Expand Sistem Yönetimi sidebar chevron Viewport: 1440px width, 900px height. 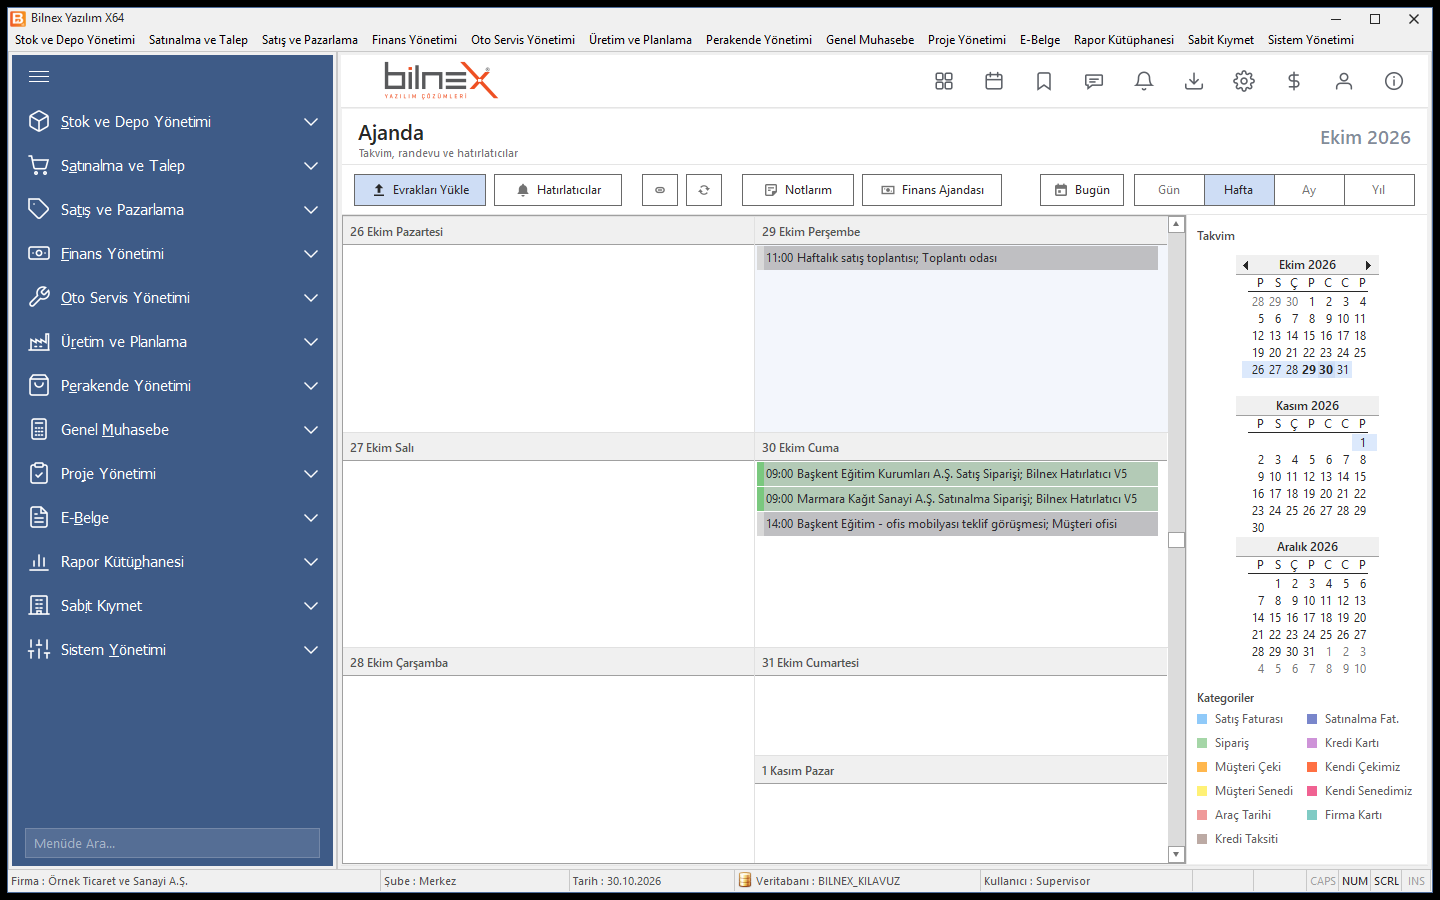click(311, 650)
